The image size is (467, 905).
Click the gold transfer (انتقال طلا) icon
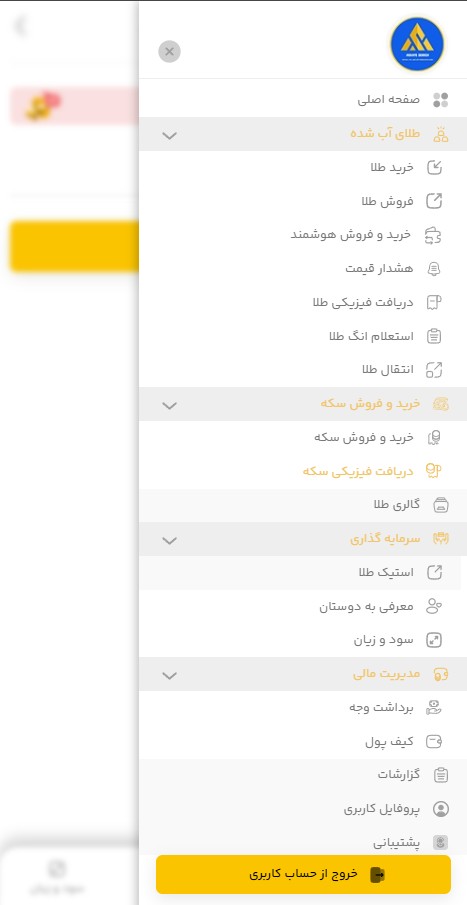434,370
